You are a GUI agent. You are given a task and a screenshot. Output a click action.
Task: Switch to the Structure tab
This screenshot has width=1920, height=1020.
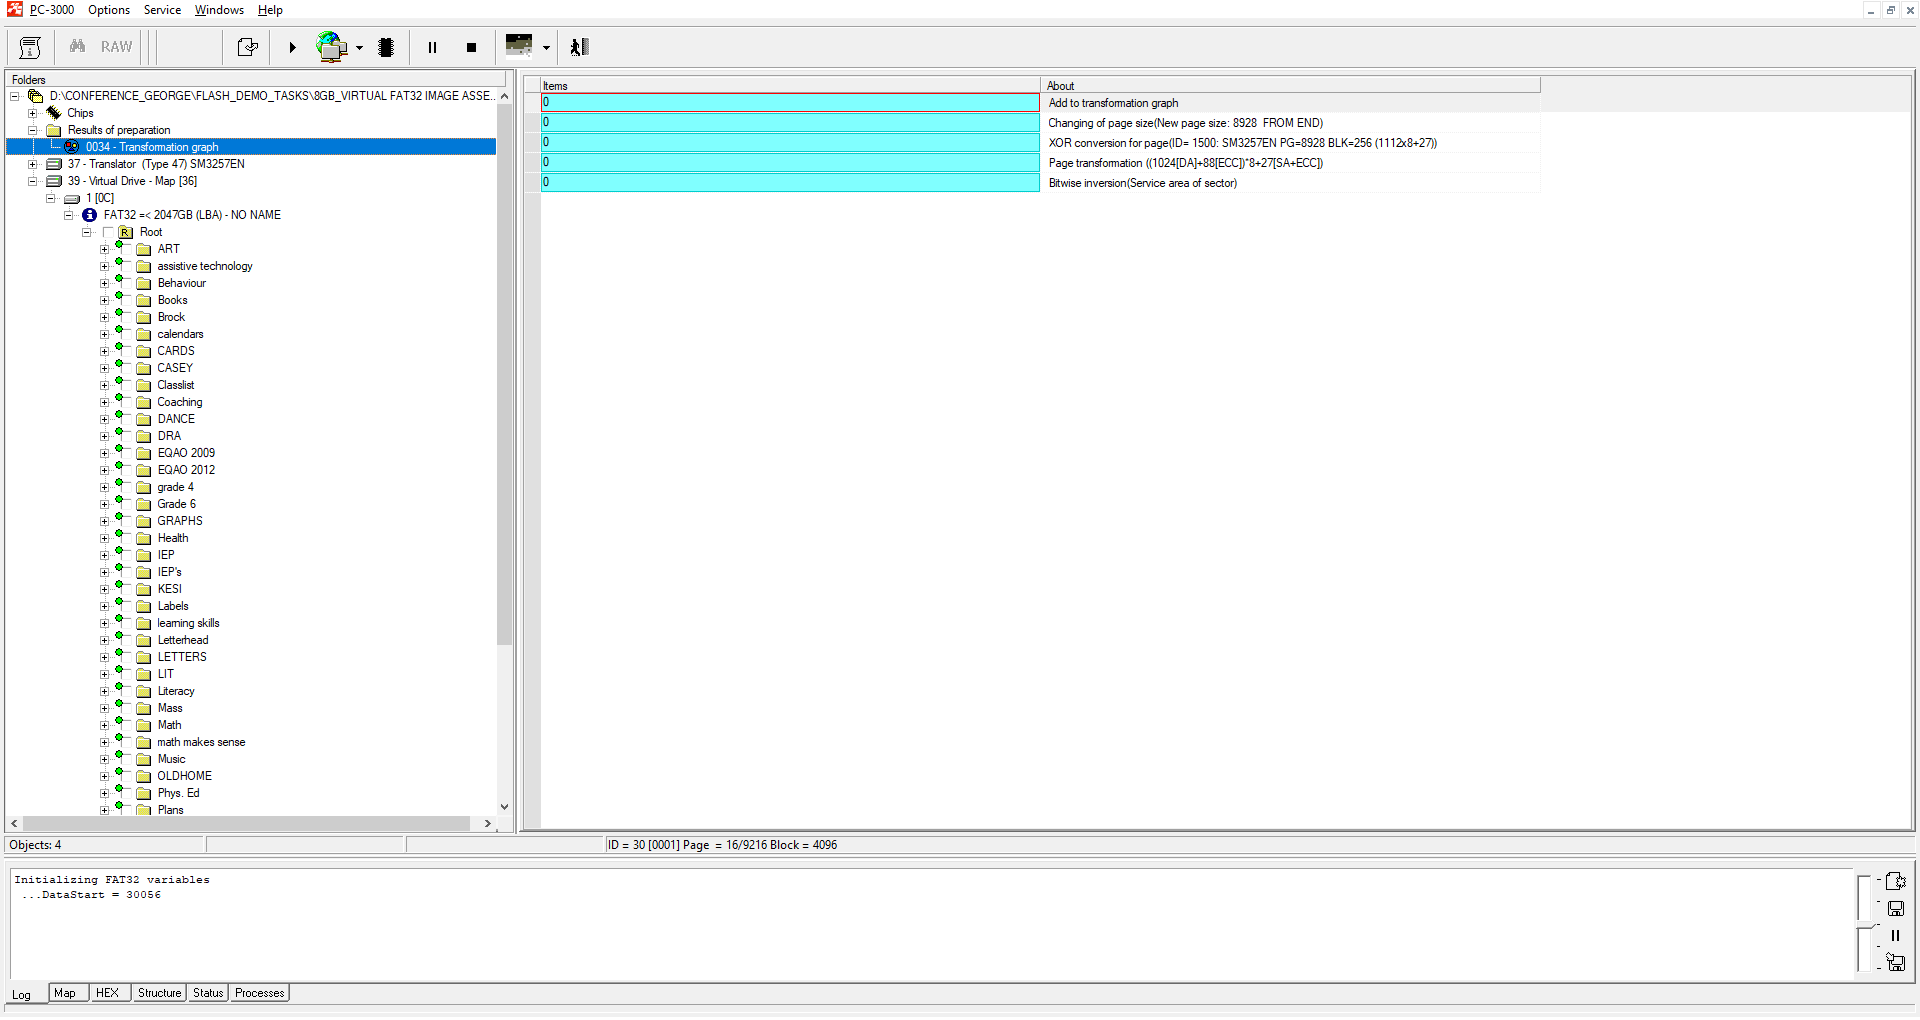click(x=159, y=993)
